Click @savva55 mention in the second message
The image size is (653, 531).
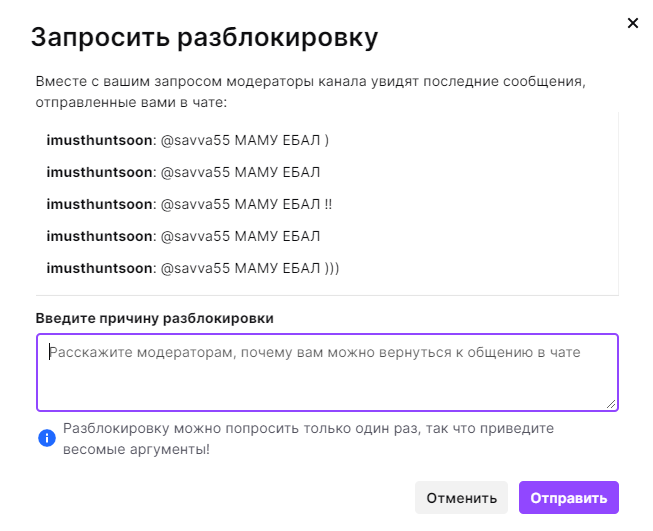195,172
